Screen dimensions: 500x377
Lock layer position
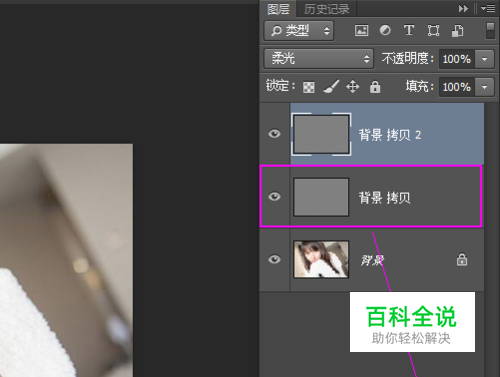click(x=353, y=87)
